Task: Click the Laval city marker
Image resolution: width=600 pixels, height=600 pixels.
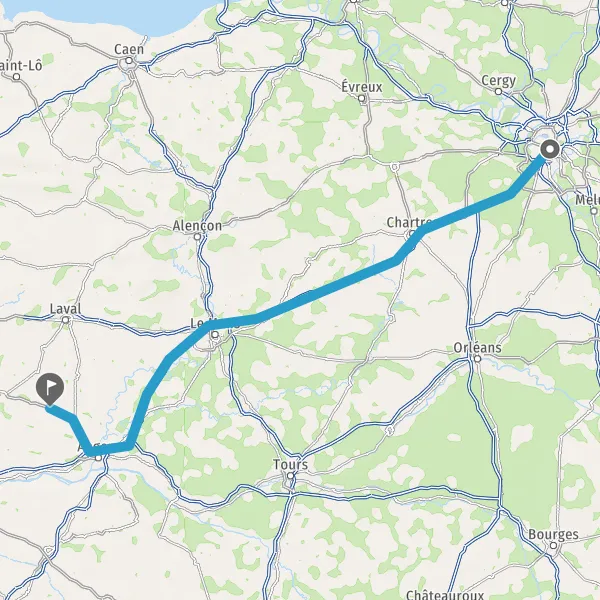Action: click(x=66, y=320)
